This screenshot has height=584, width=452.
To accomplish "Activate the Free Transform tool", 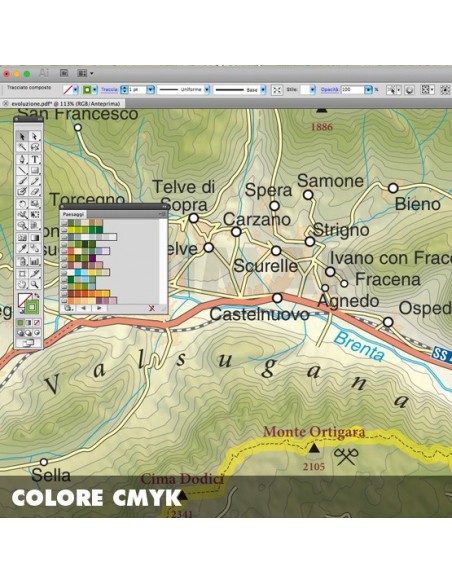I will coord(34,215).
